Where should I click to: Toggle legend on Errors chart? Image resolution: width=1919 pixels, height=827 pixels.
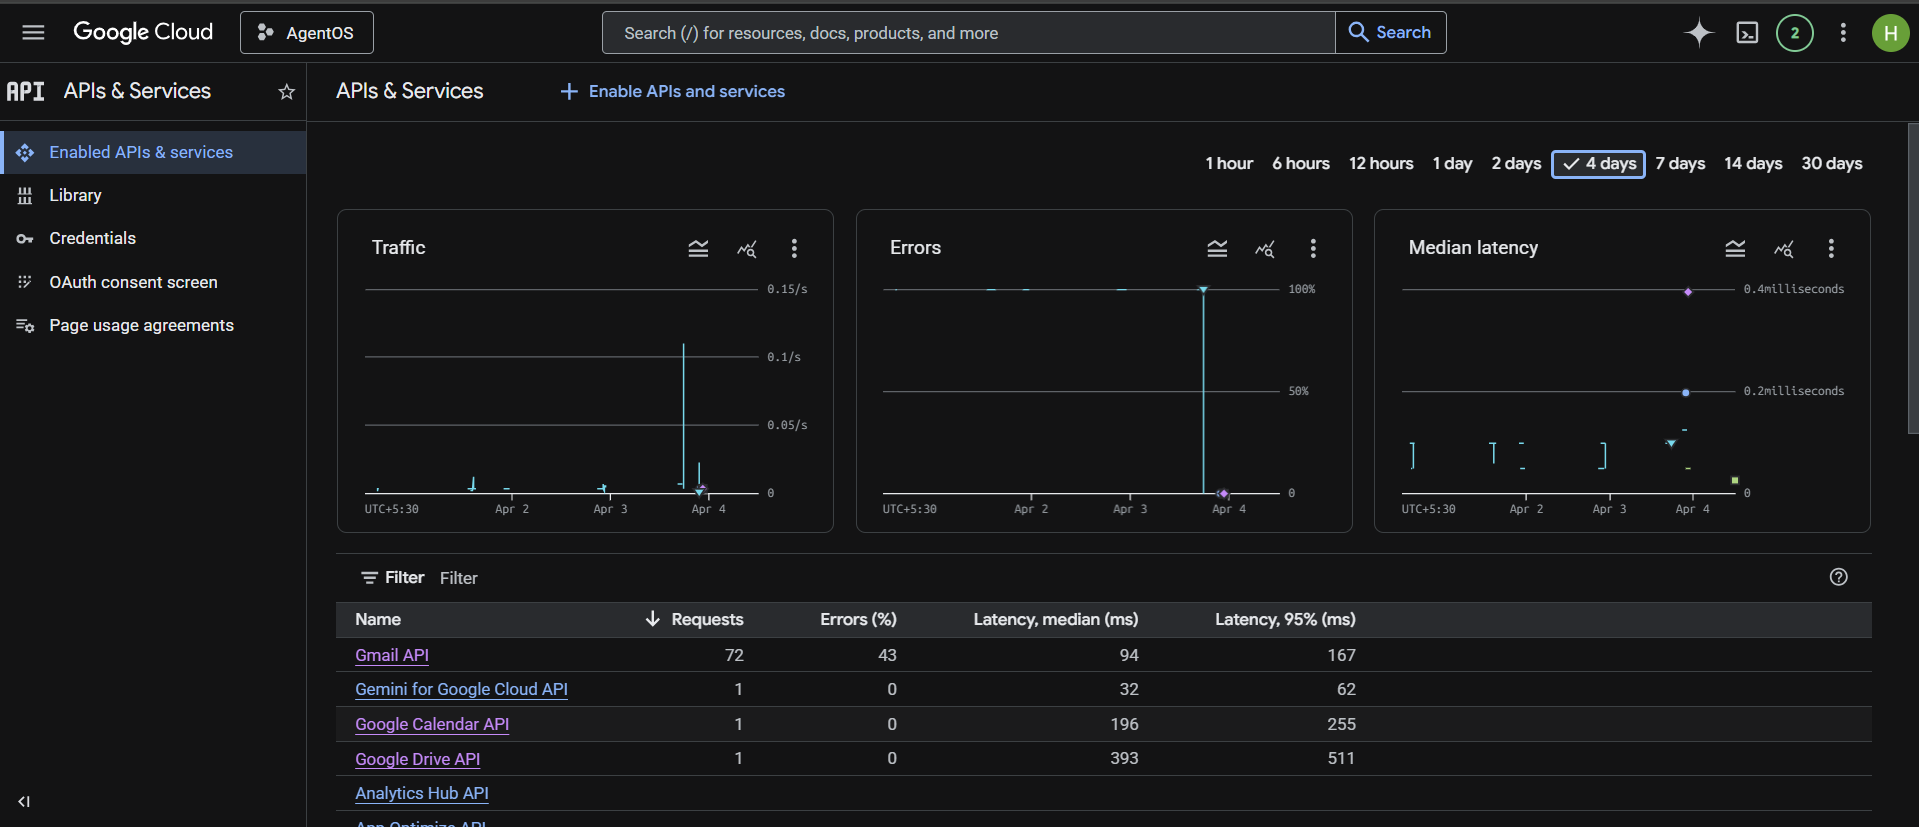(1217, 248)
